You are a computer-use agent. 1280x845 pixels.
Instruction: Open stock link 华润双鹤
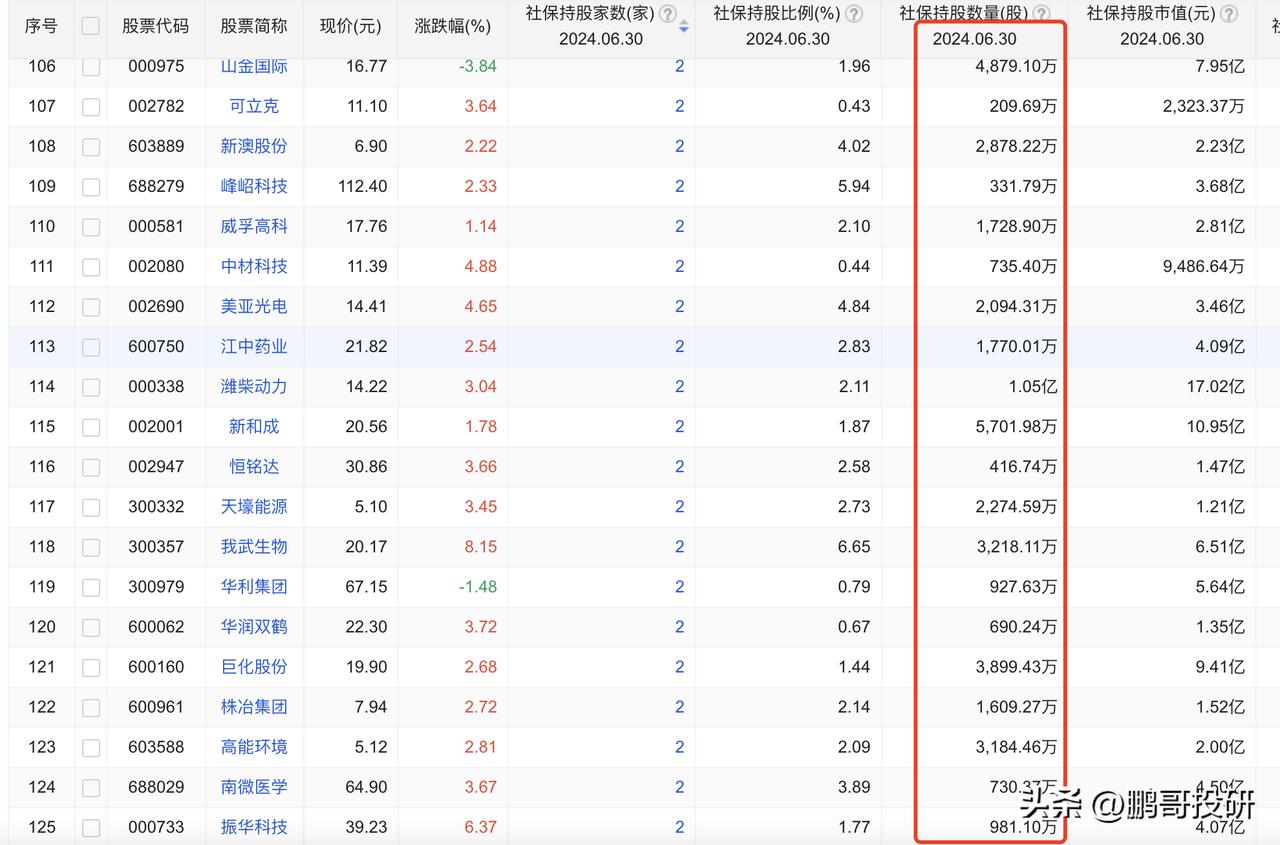(254, 626)
